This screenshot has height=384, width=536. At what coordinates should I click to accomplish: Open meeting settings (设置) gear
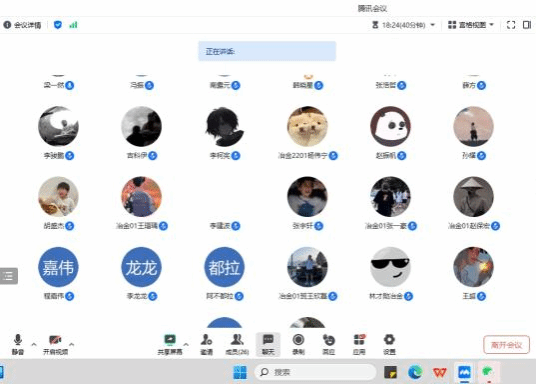tap(389, 344)
